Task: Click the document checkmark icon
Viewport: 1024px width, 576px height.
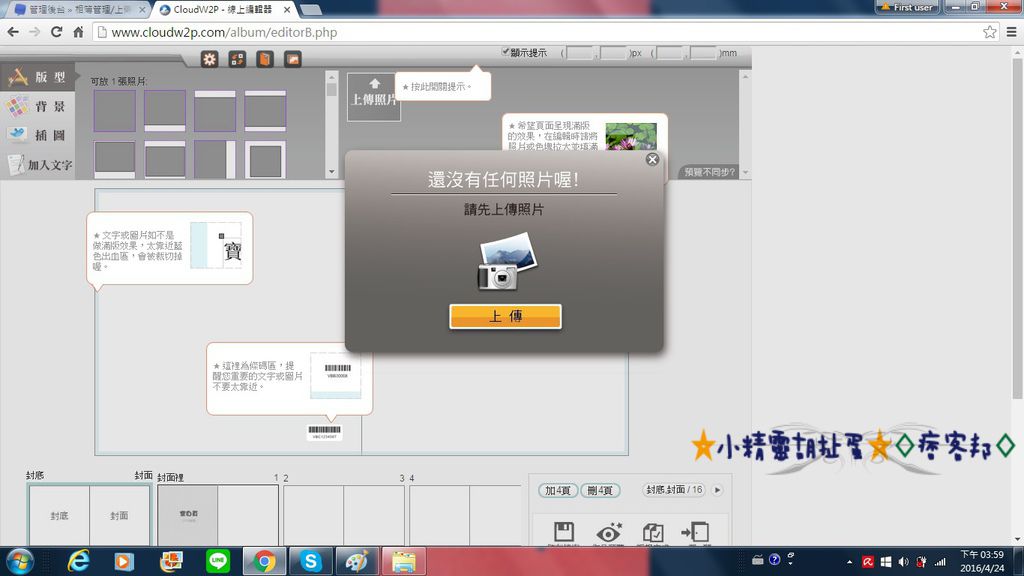Action: (x=652, y=532)
